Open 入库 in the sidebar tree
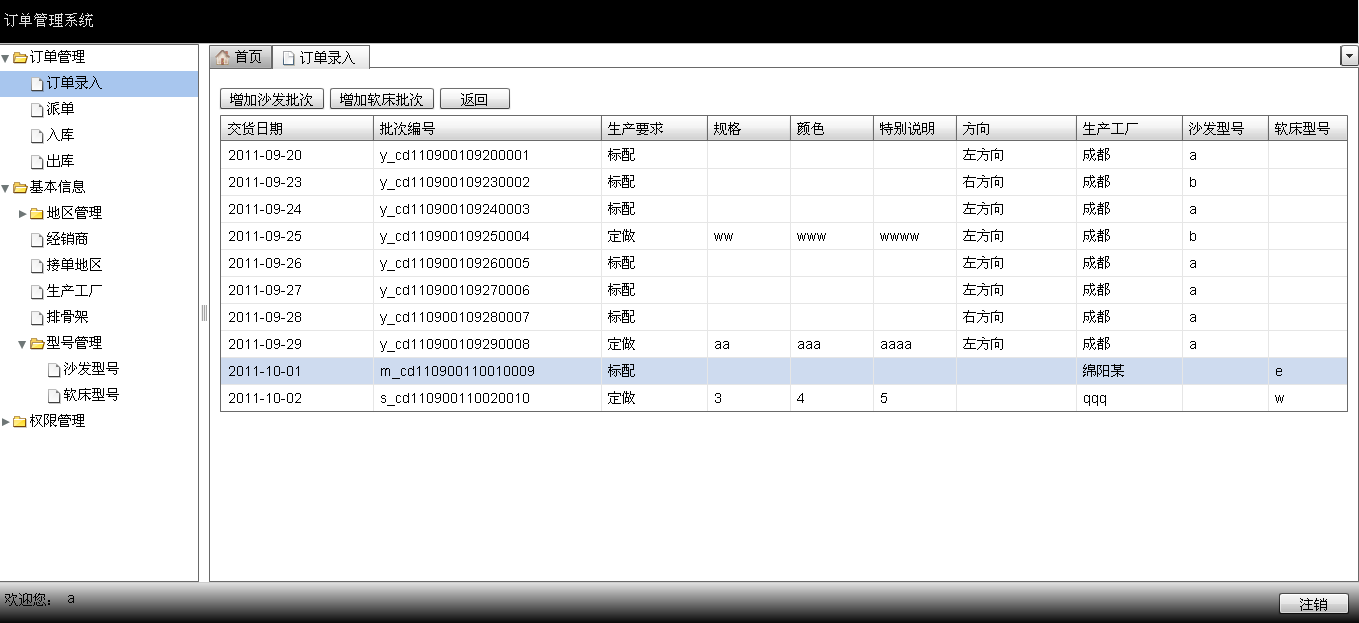The width and height of the screenshot is (1359, 623). (x=60, y=135)
